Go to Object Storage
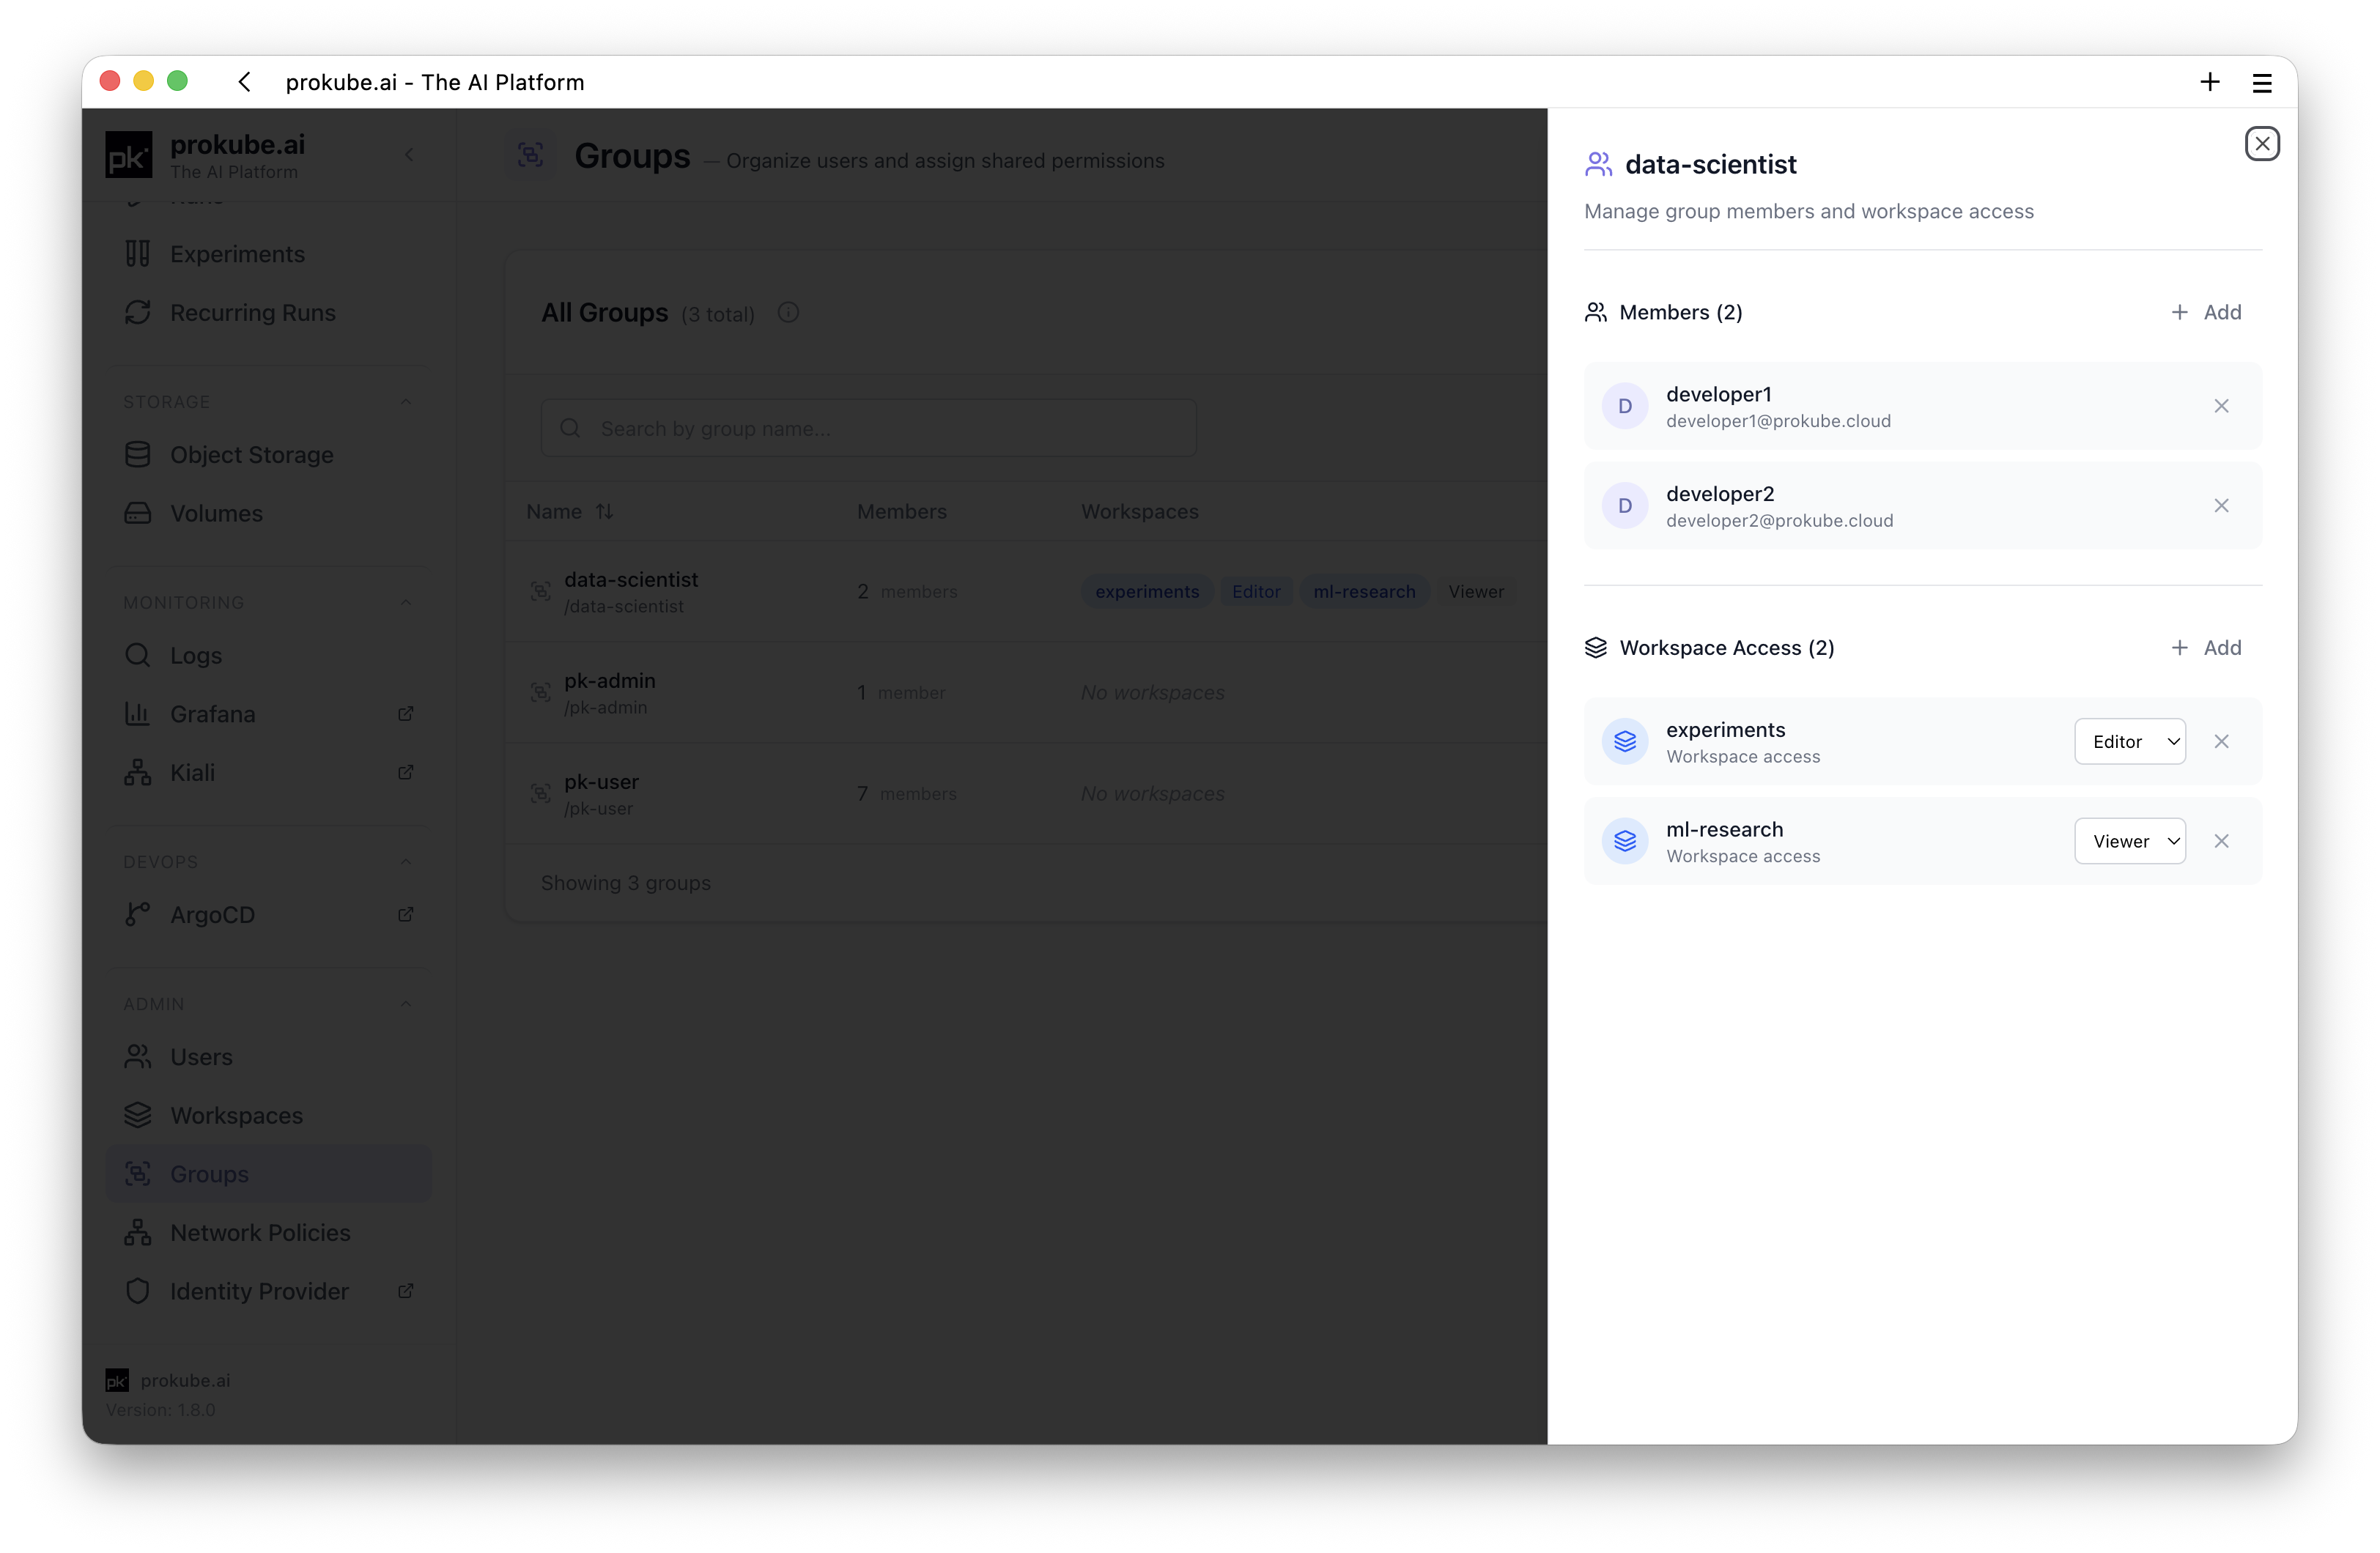 268,455
